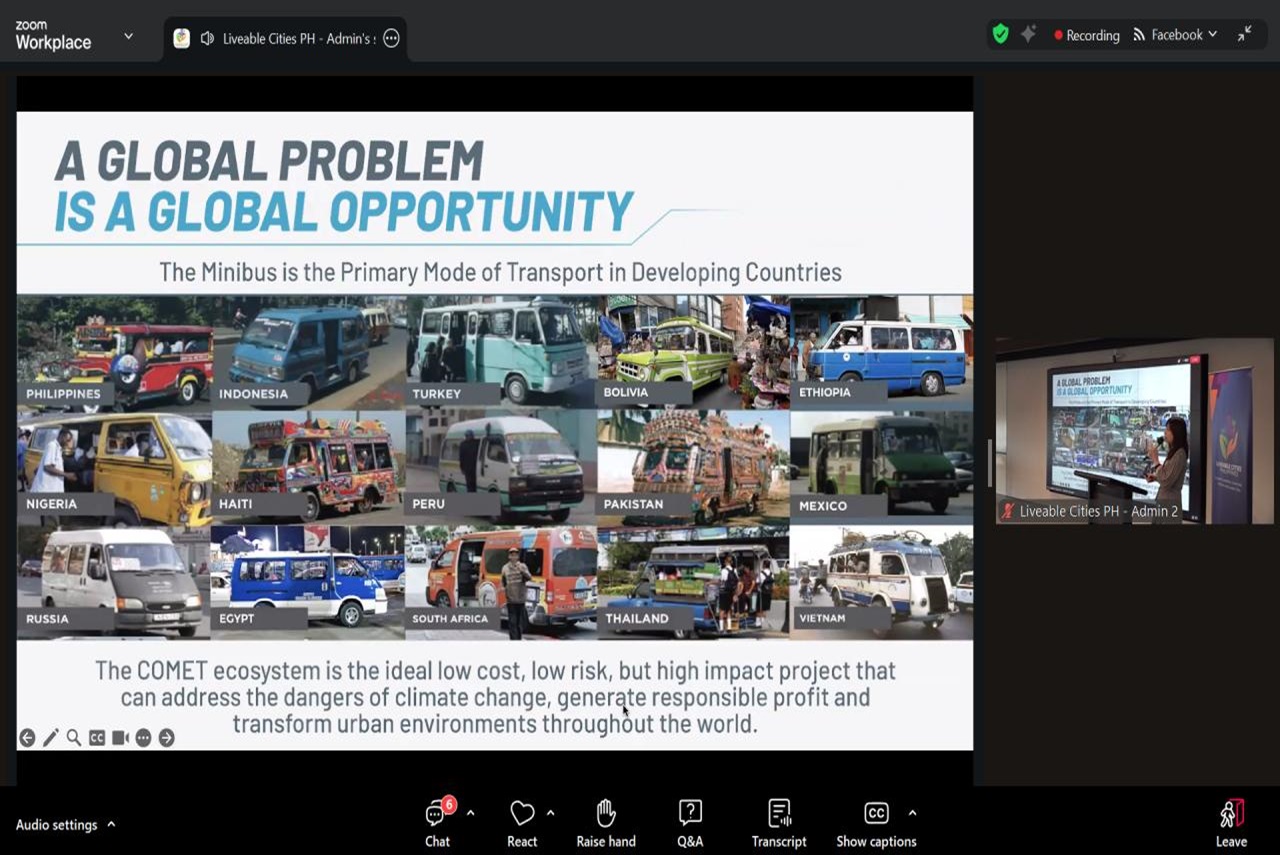
Task: Open more options on the meeting tab
Action: coord(392,38)
